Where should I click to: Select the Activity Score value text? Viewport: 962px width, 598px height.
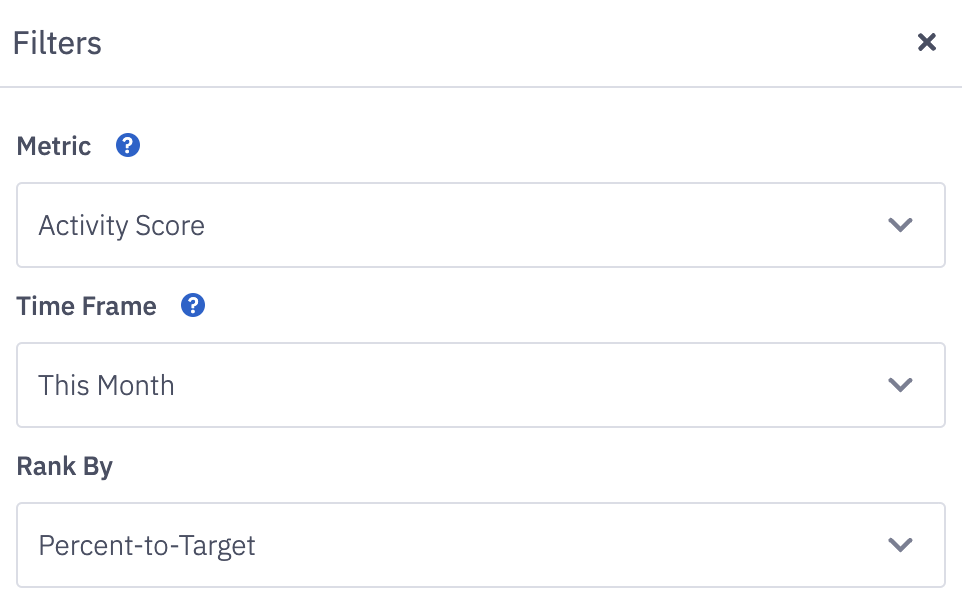pyautogui.click(x=121, y=226)
